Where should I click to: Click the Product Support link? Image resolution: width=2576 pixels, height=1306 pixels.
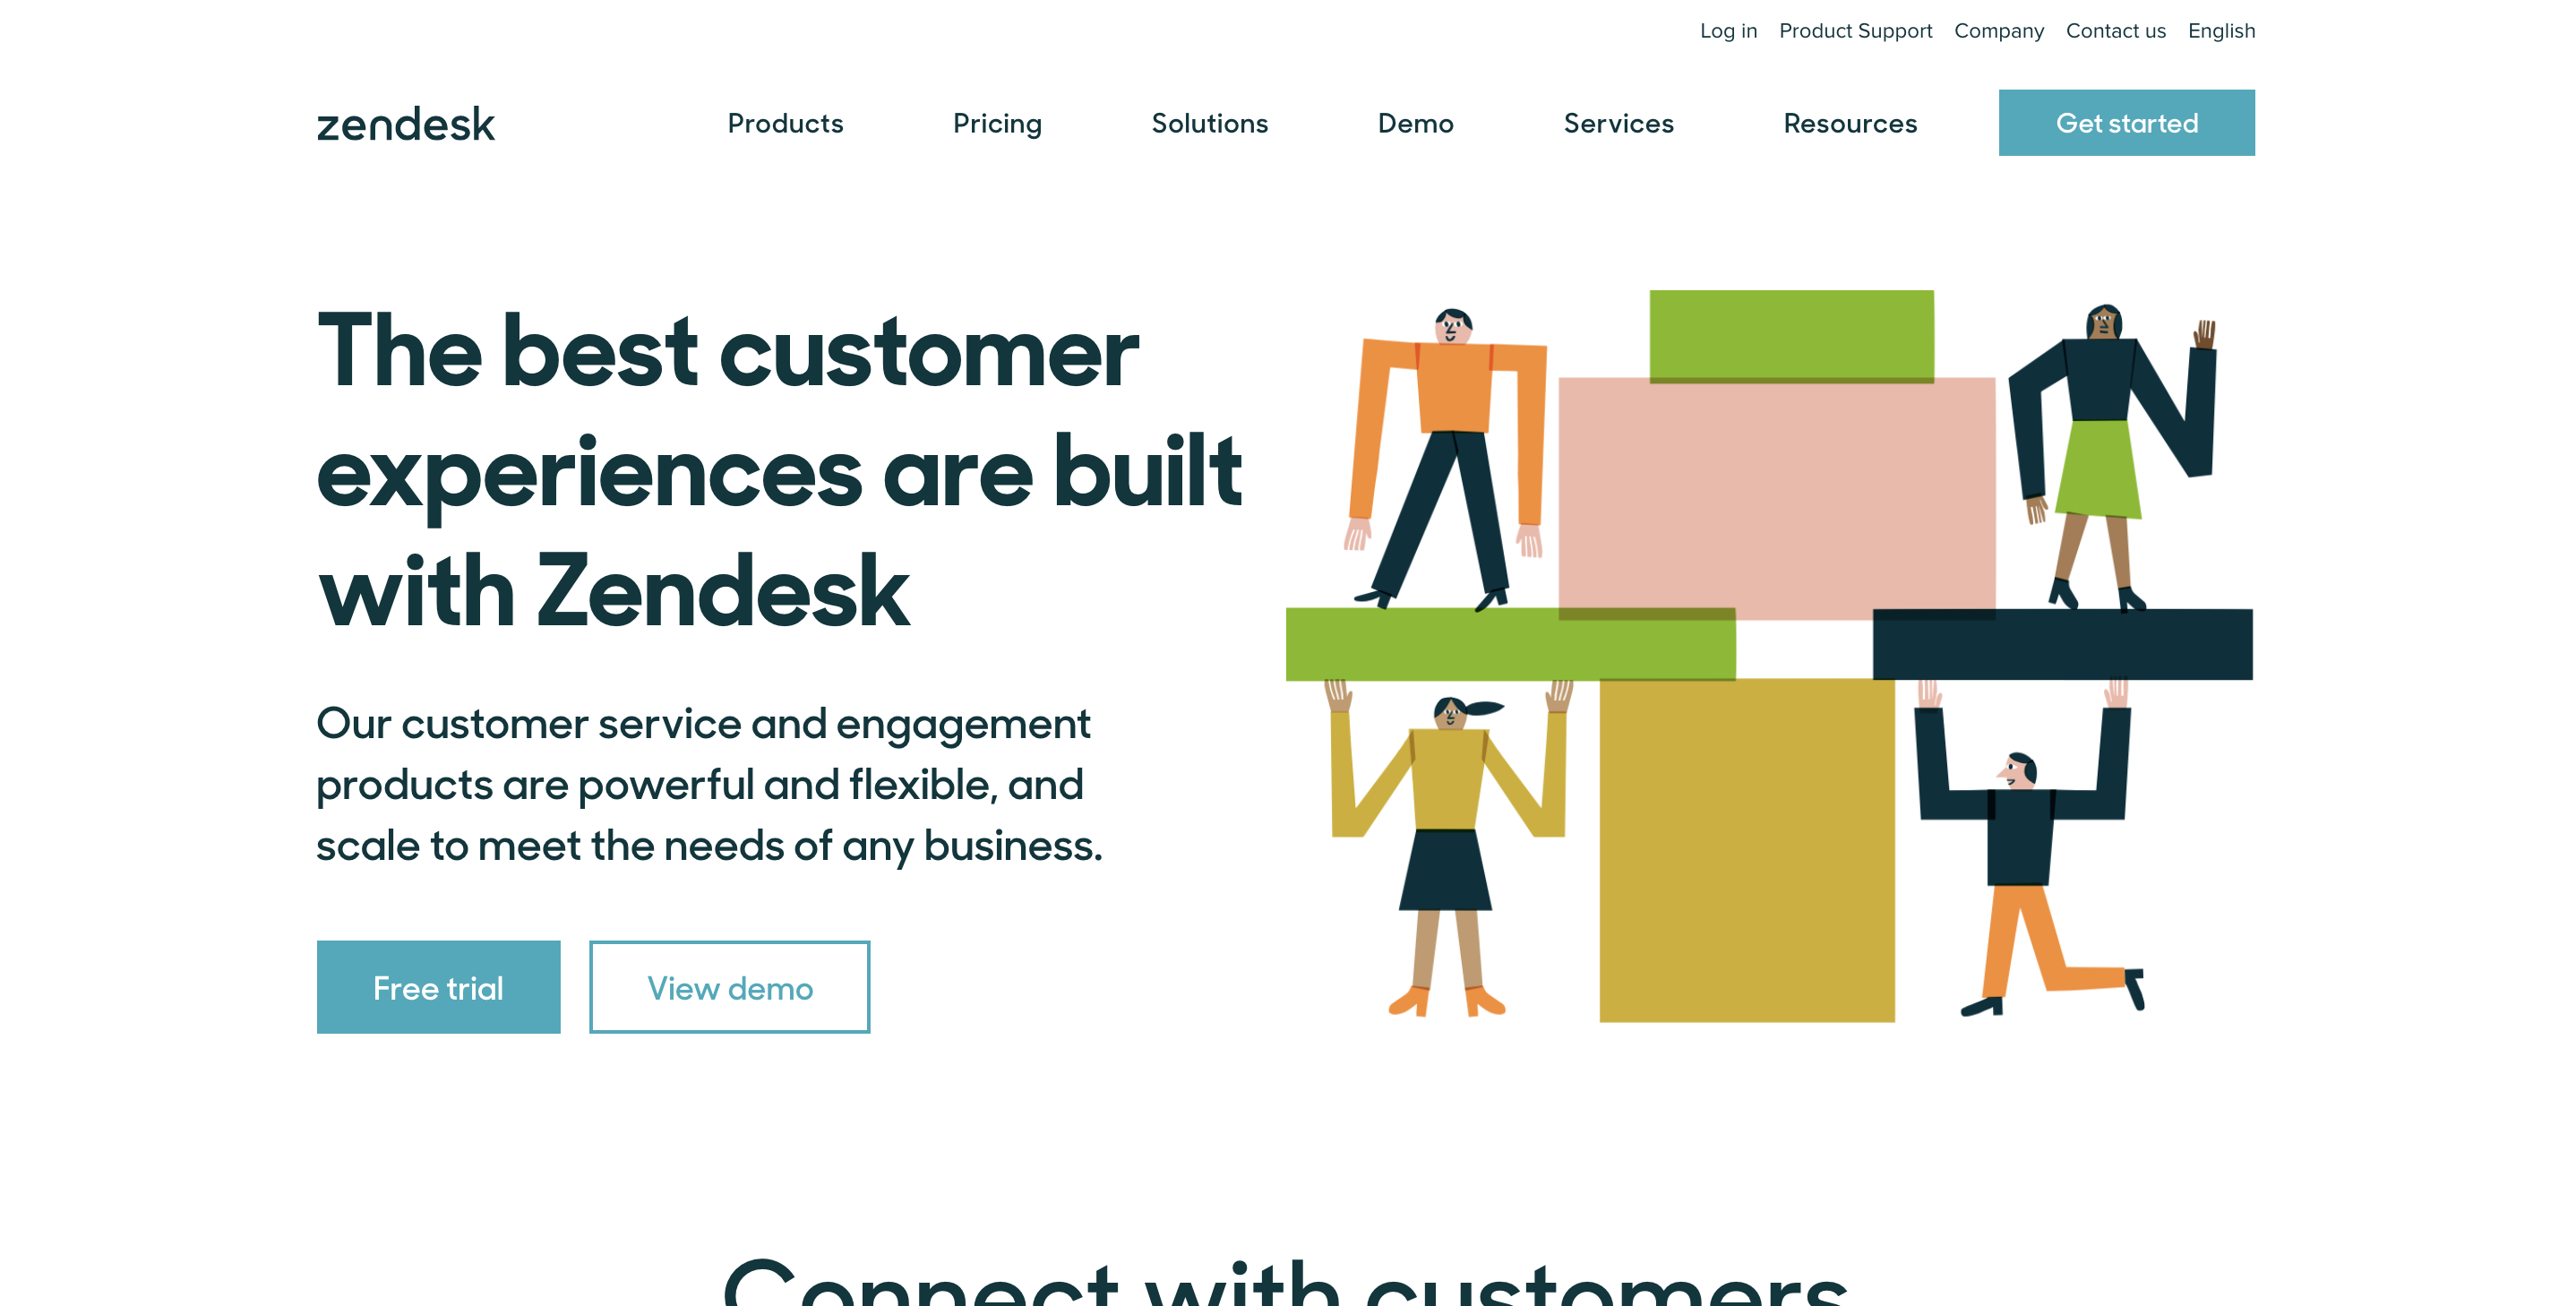(x=1853, y=30)
